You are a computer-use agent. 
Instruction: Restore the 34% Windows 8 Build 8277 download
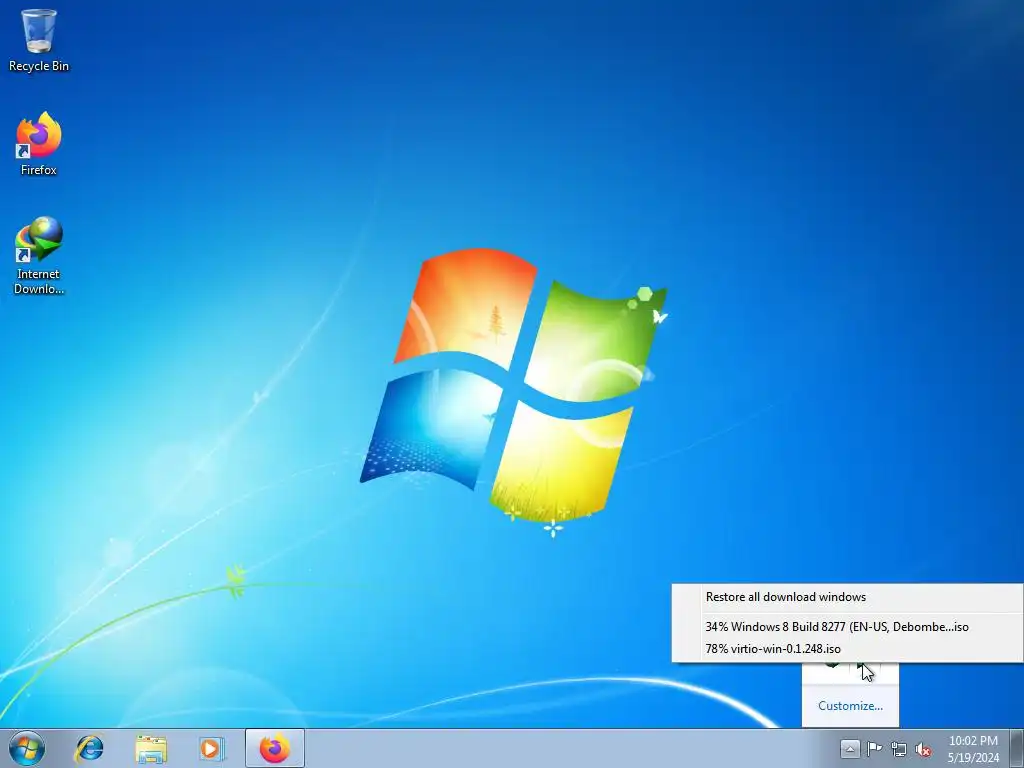[847, 626]
